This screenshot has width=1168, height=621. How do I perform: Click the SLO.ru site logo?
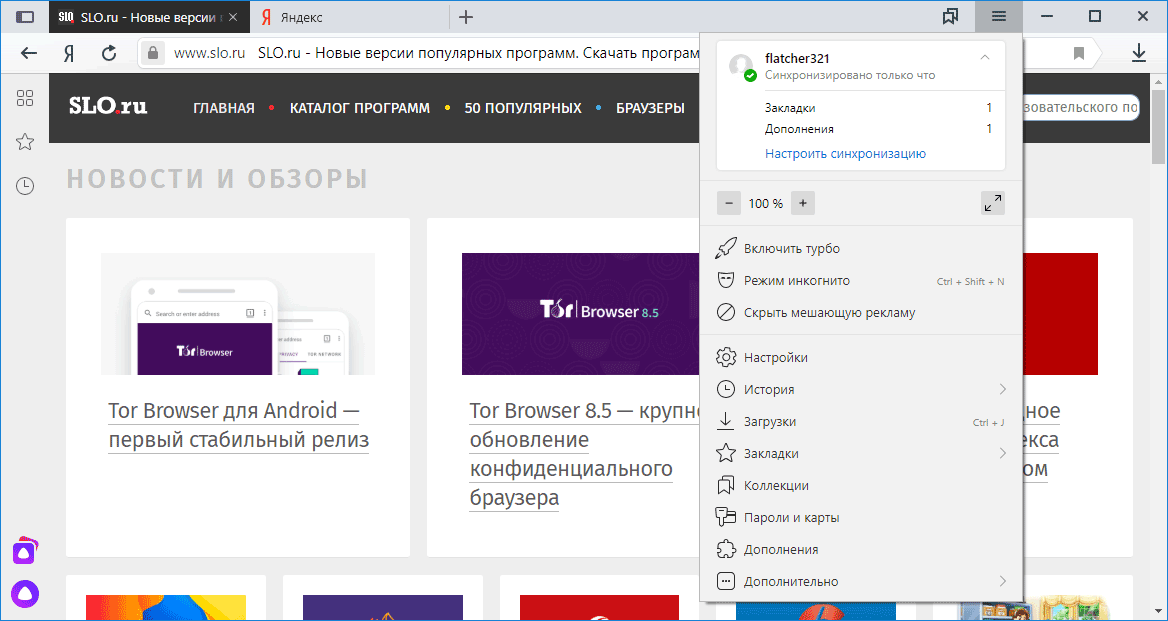[x=108, y=106]
